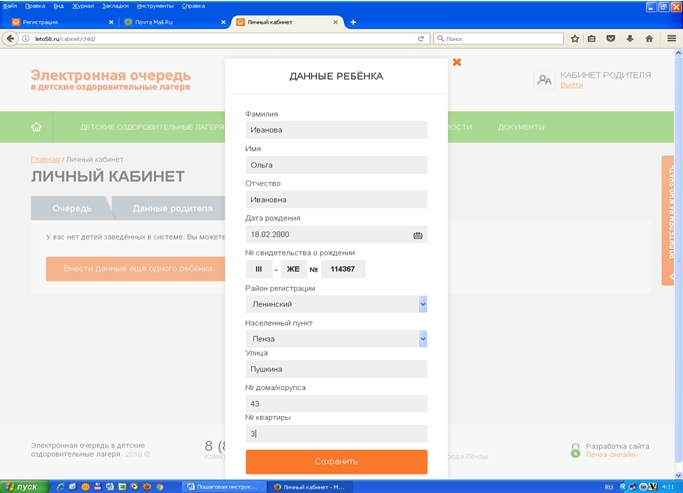Open a new browser tab with plus button
The width and height of the screenshot is (683, 493).
353,21
